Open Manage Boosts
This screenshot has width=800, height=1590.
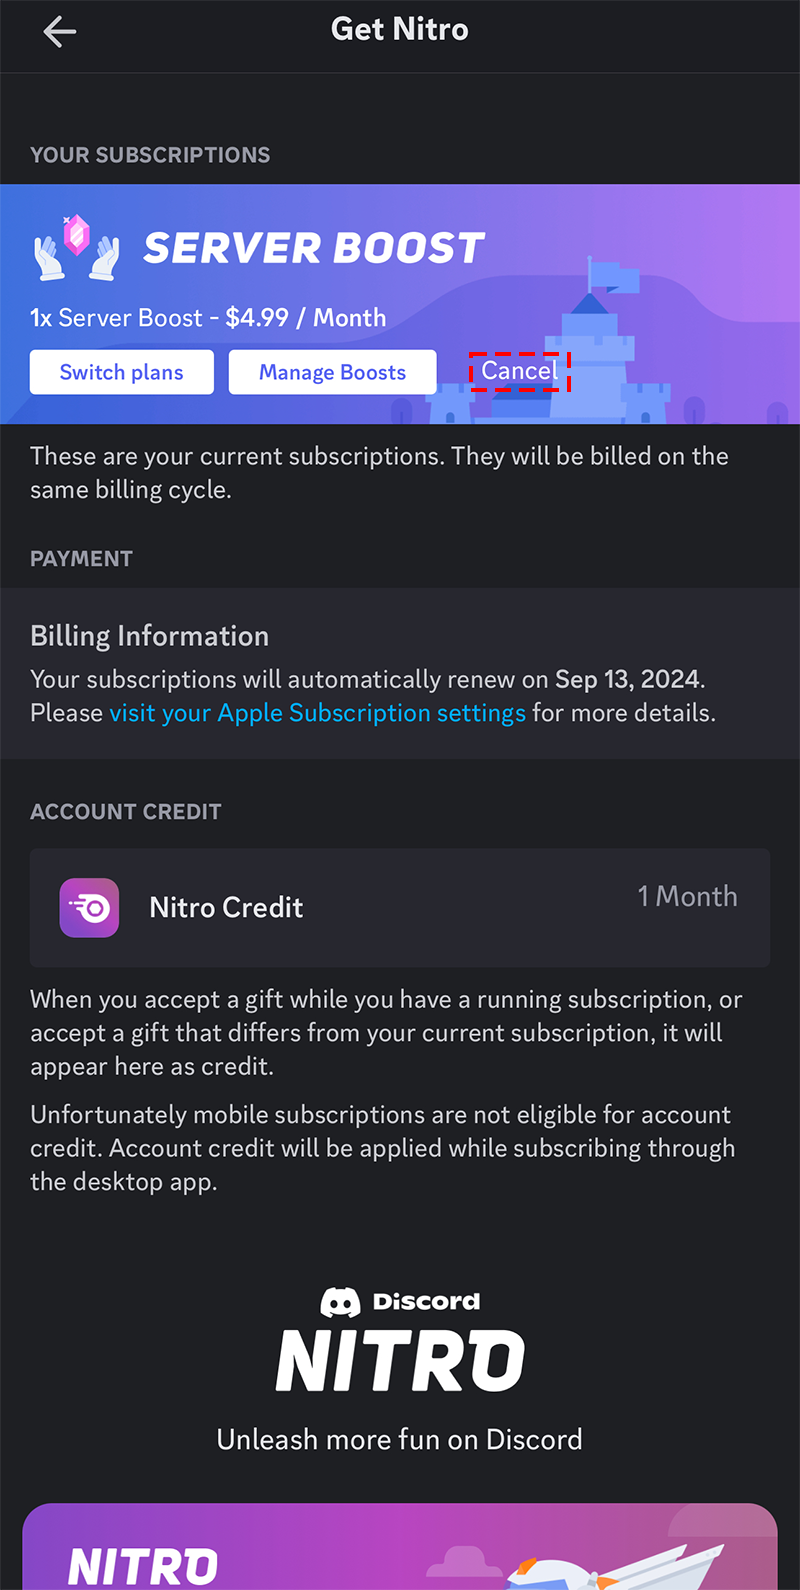[332, 372]
